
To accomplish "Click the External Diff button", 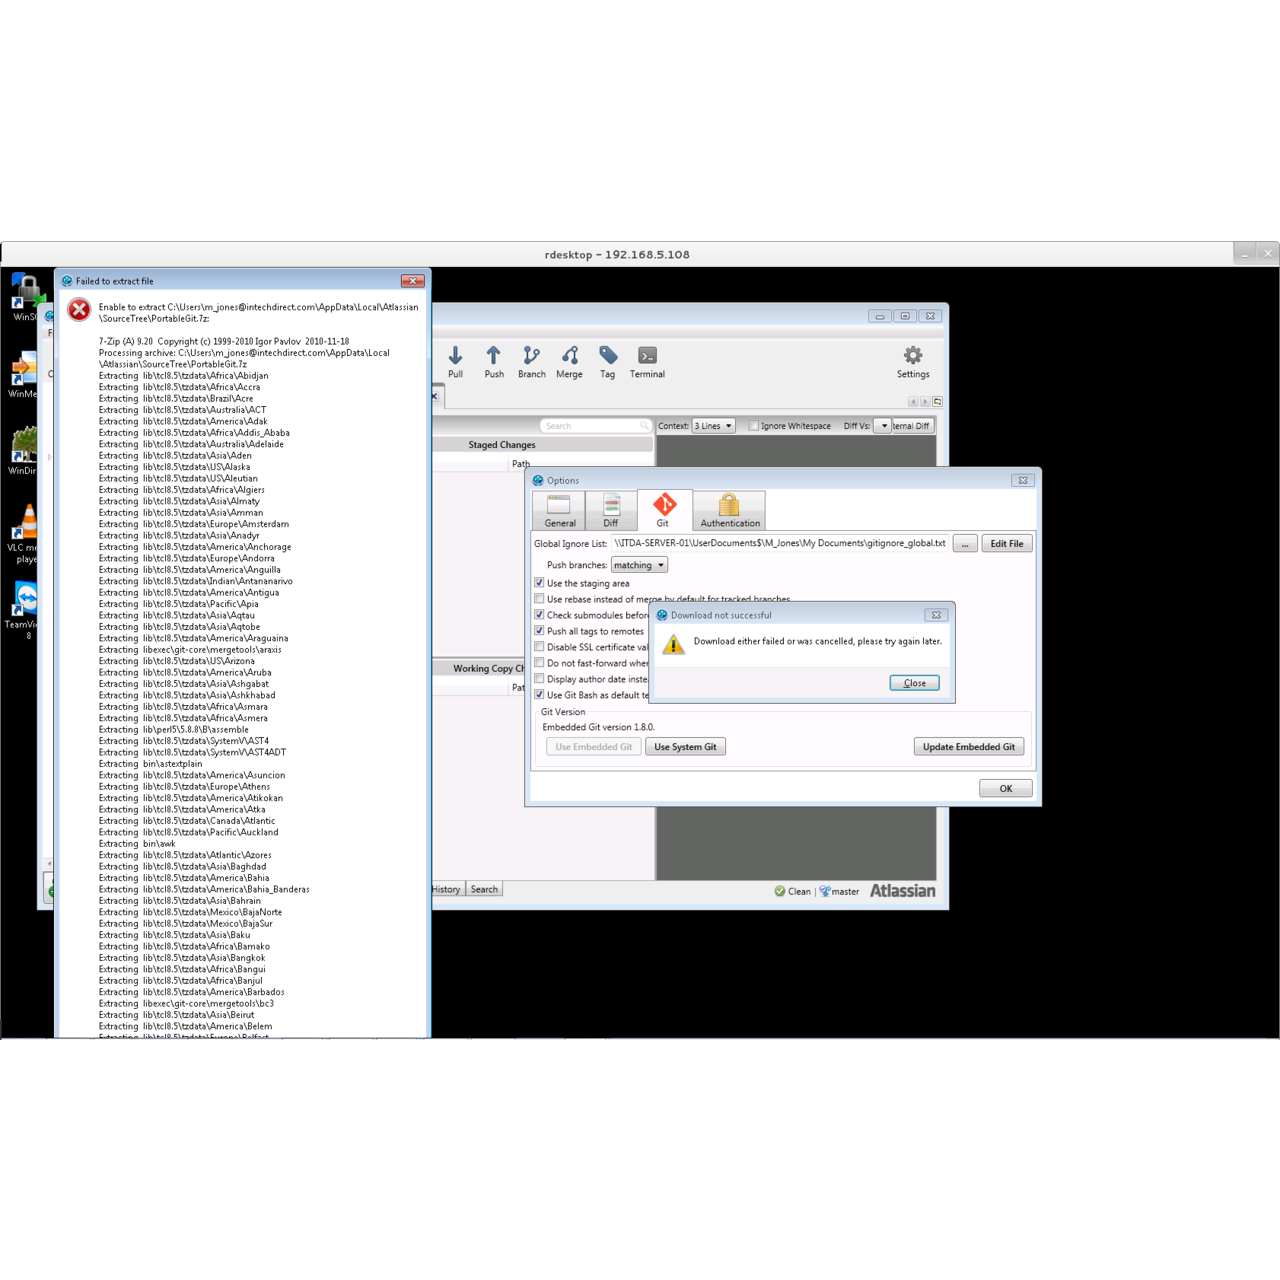I will [x=912, y=426].
